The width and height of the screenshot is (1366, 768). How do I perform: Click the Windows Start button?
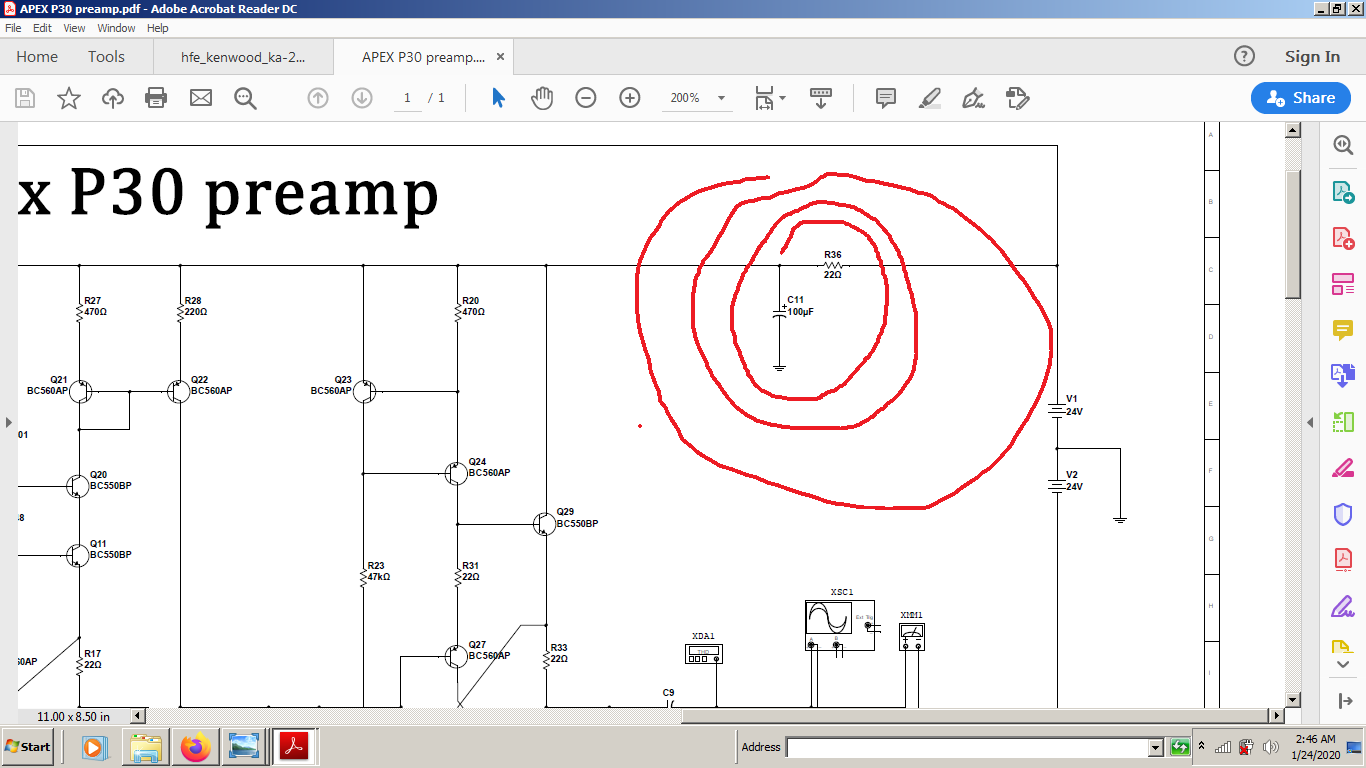[x=28, y=747]
